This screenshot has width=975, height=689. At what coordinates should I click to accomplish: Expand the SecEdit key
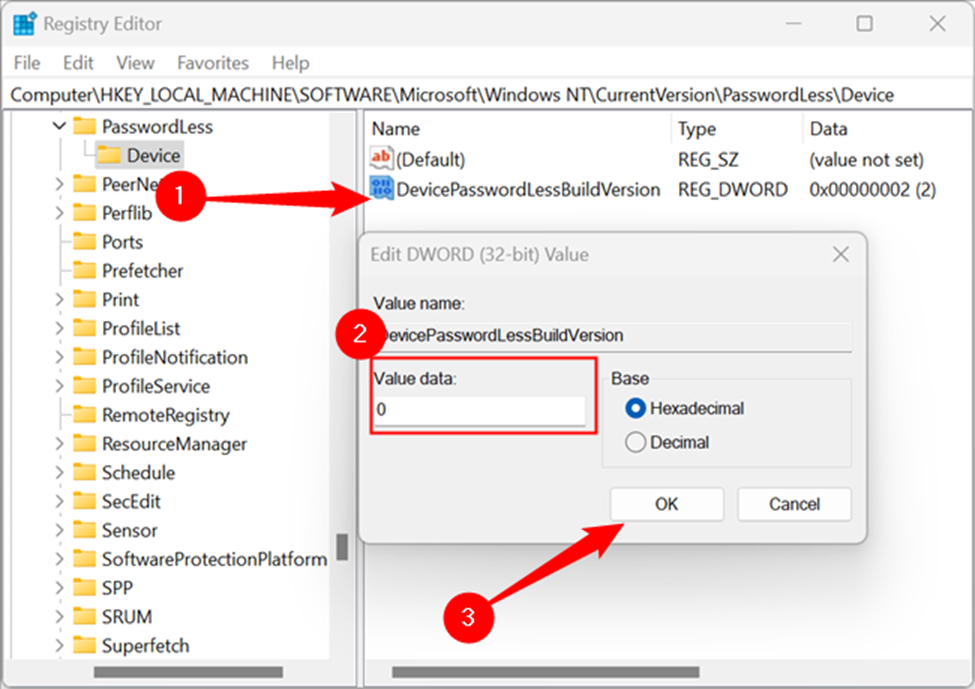tap(59, 501)
